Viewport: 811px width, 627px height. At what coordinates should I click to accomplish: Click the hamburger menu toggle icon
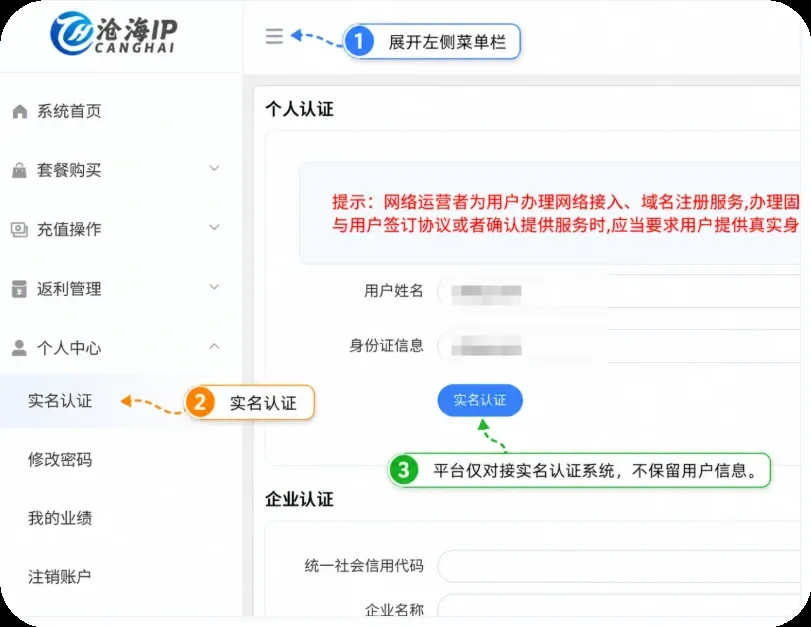click(x=274, y=36)
